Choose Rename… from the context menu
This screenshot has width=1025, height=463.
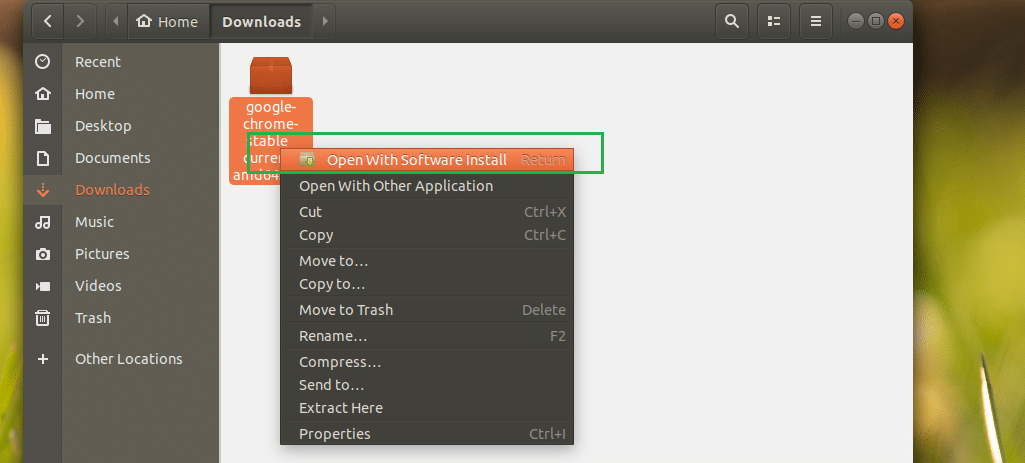click(x=427, y=336)
